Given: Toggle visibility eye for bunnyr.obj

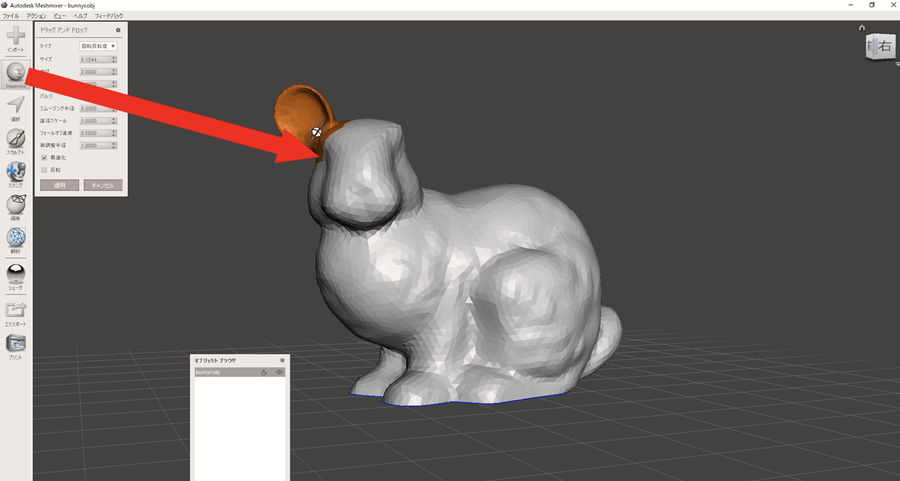Looking at the screenshot, I should tap(280, 373).
